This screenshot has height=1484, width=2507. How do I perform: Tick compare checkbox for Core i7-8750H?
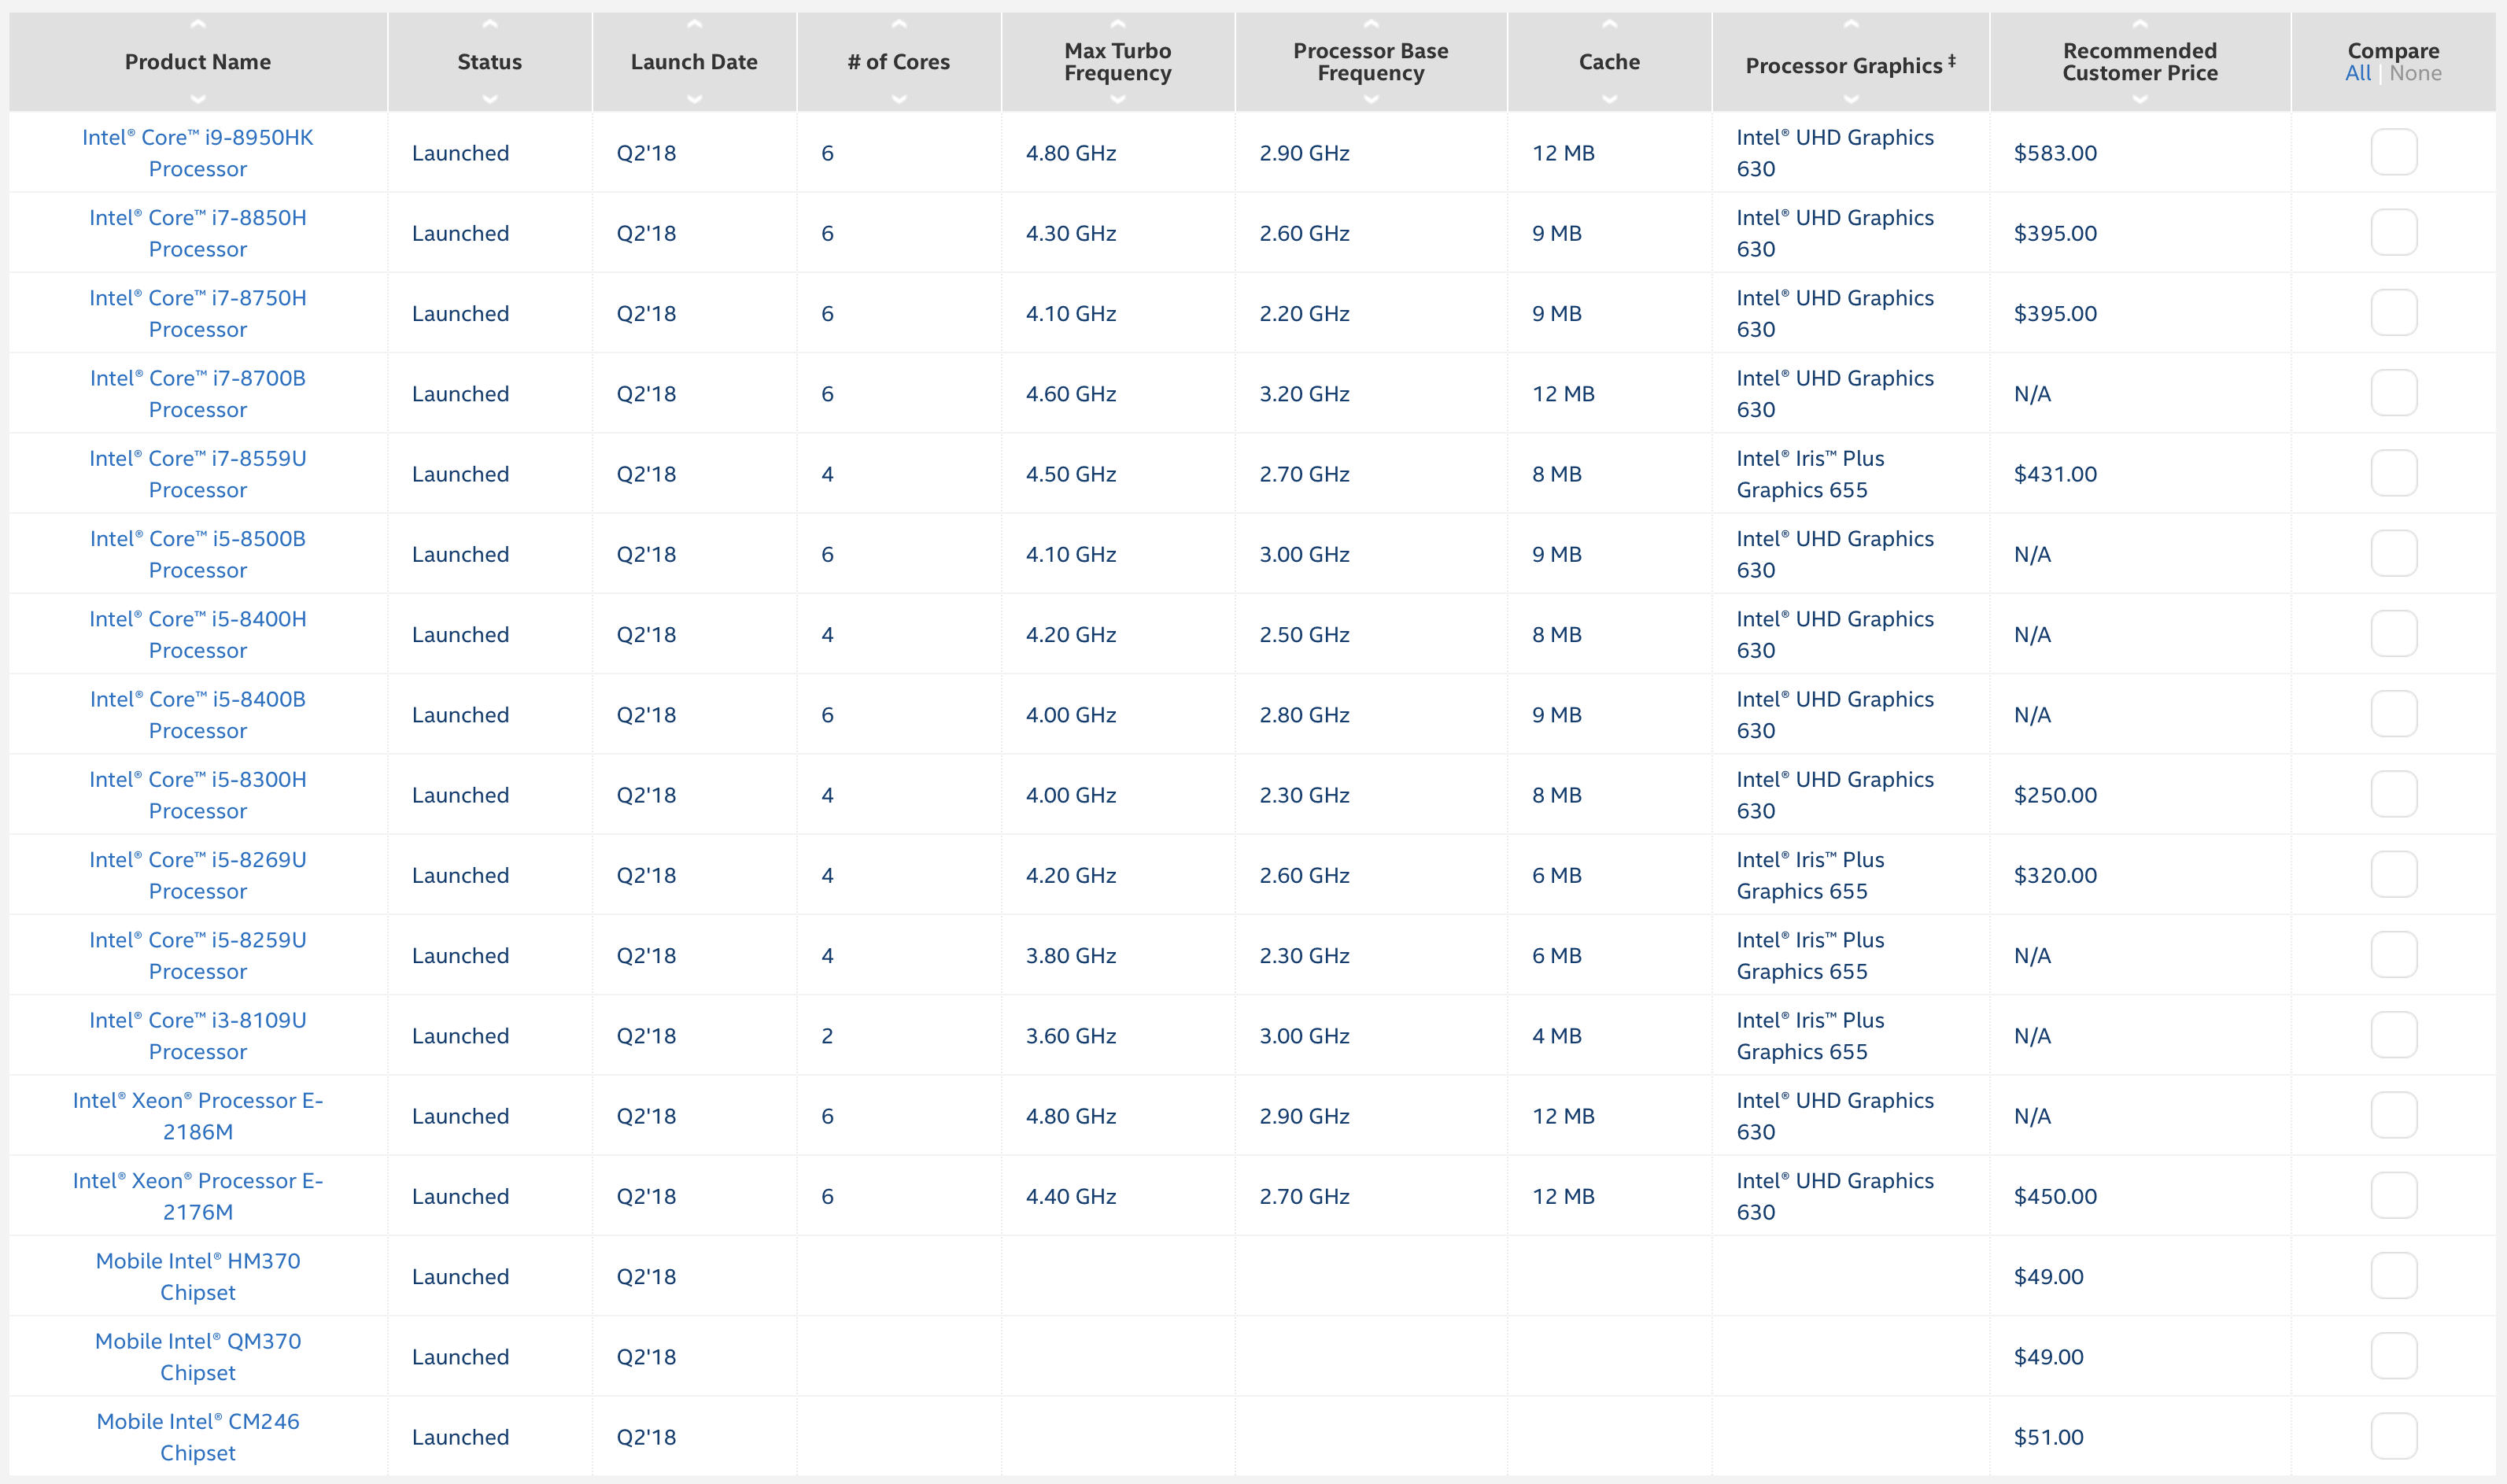click(x=2394, y=313)
